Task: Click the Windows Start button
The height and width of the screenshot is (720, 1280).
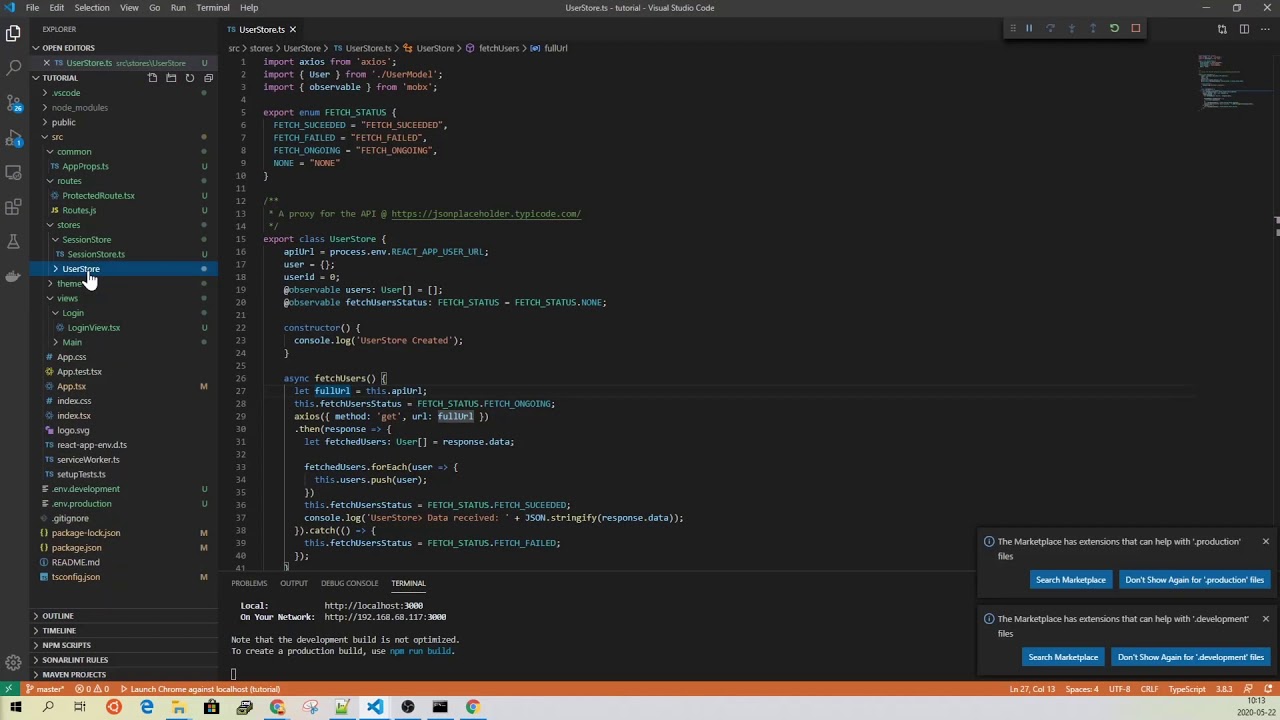Action: click(x=15, y=707)
